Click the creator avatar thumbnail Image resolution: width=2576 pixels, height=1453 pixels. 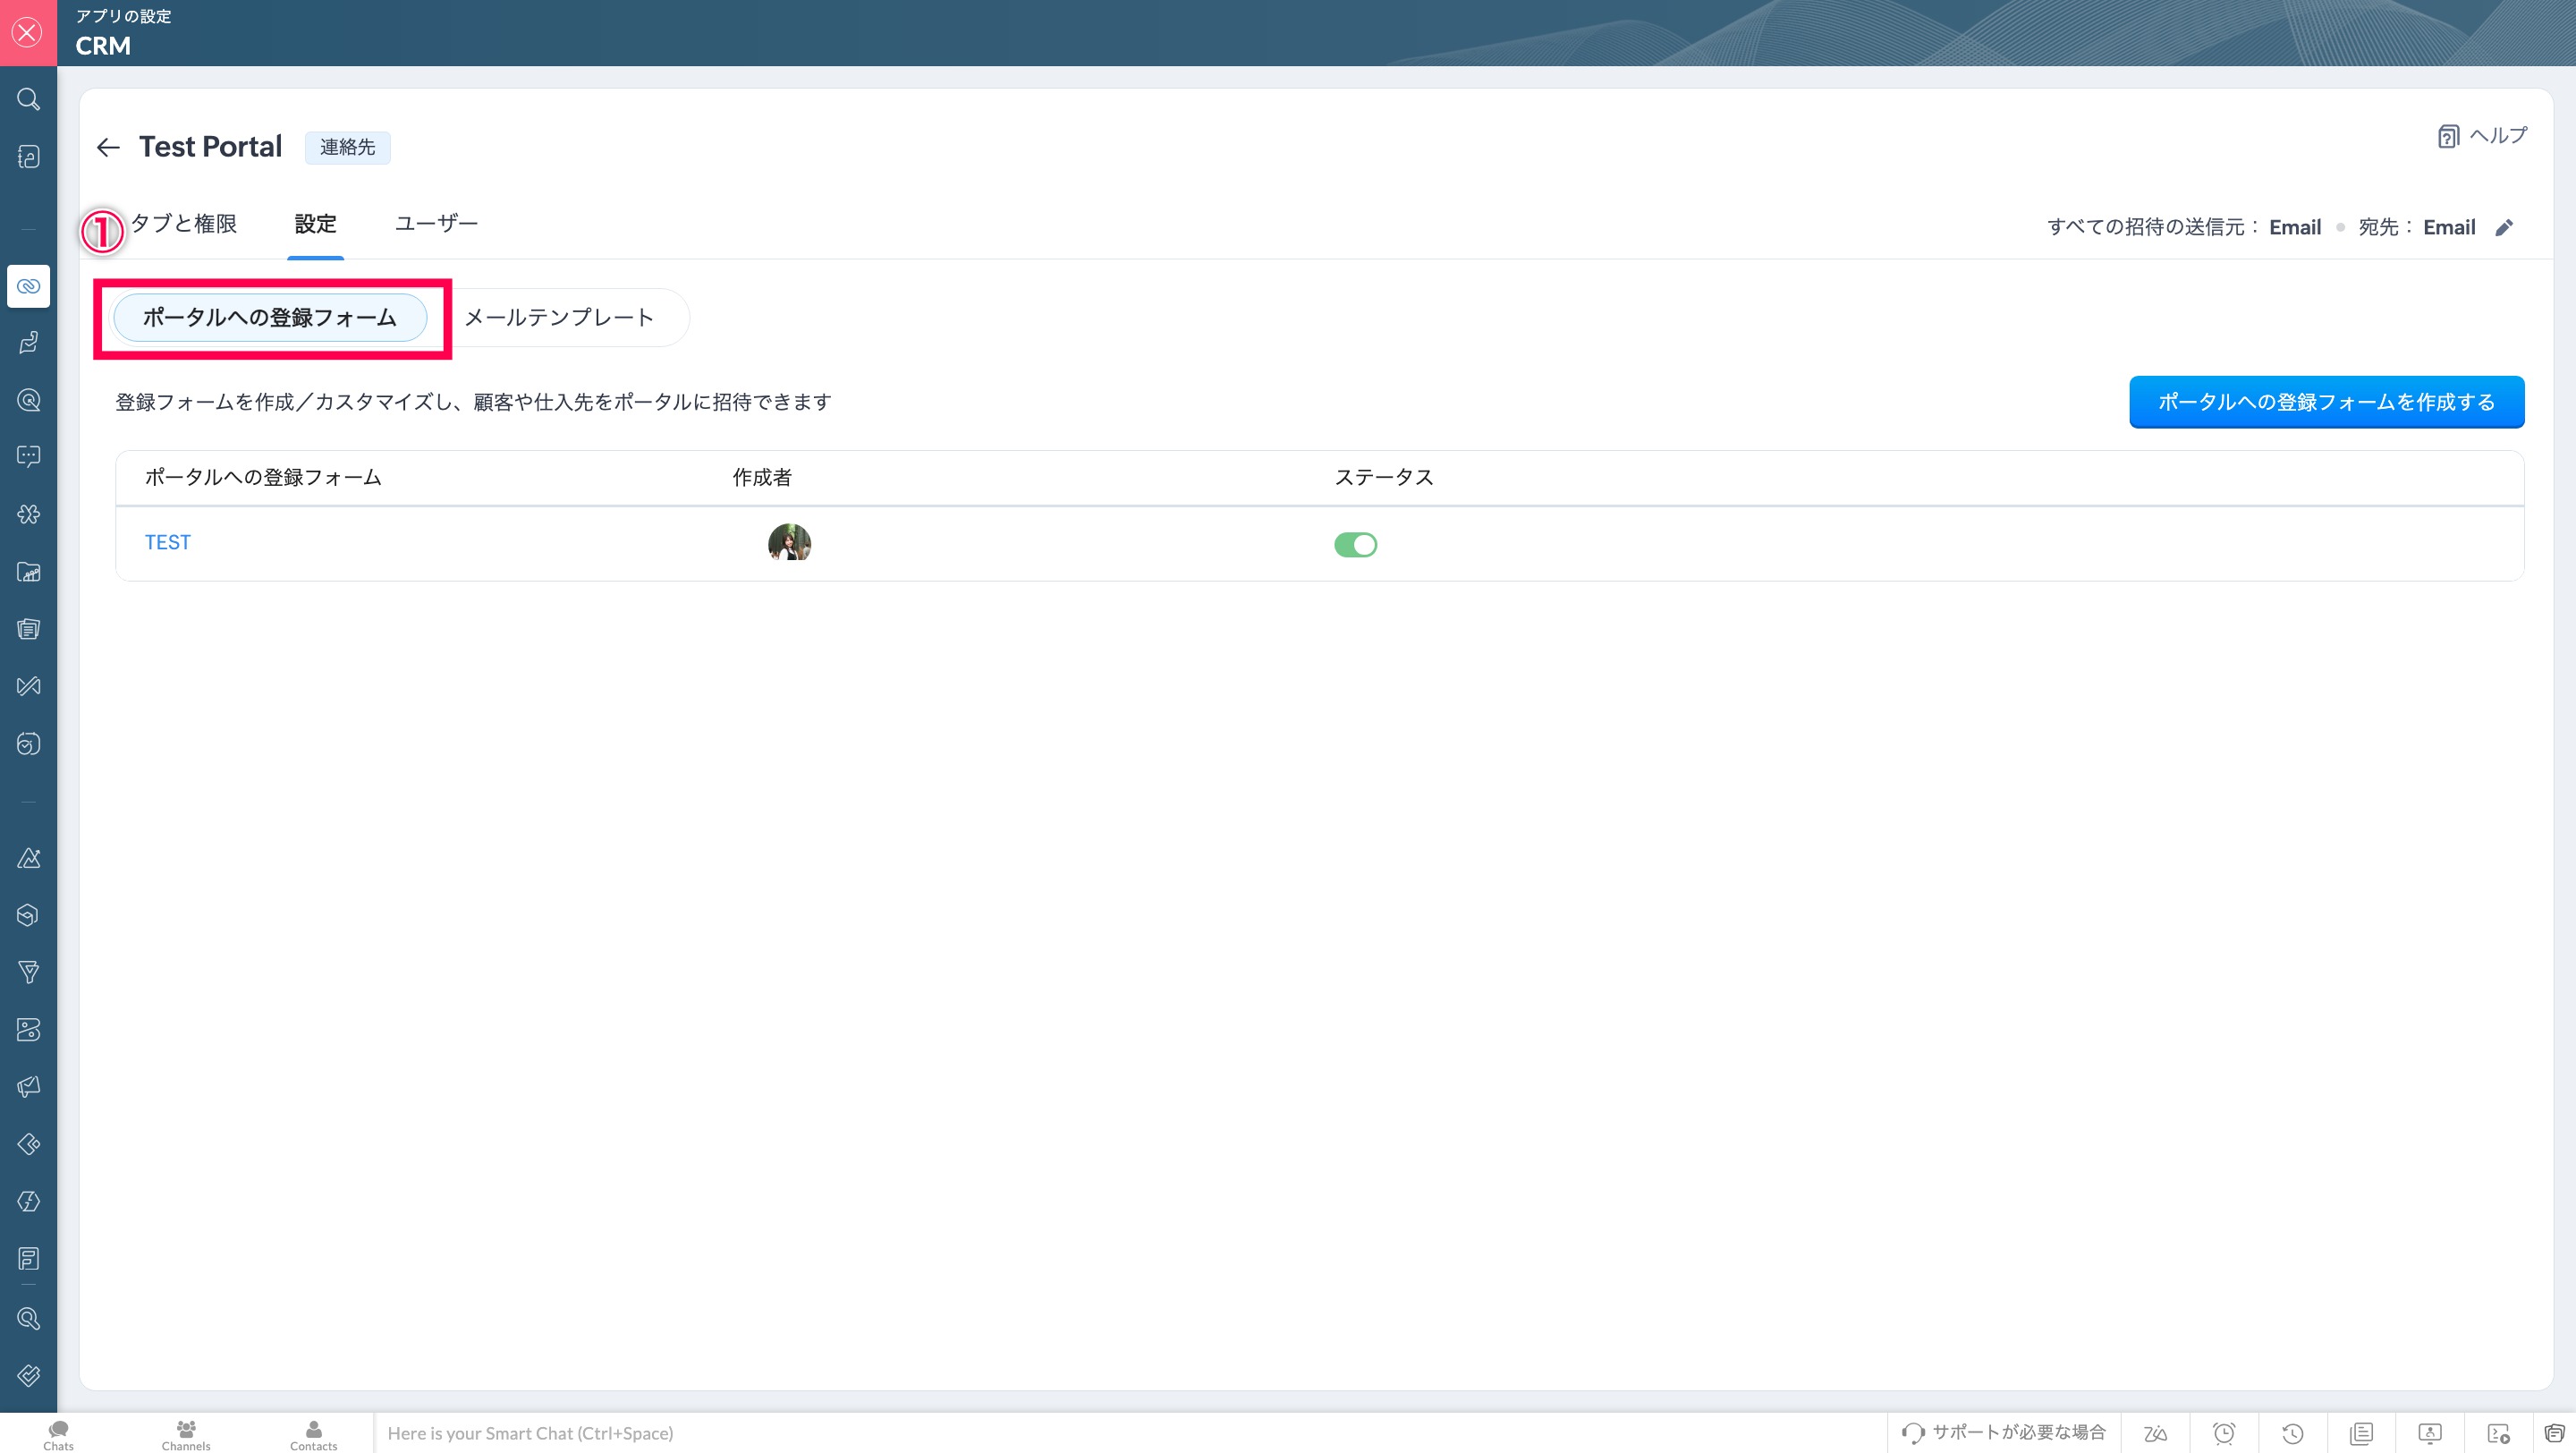pos(789,543)
